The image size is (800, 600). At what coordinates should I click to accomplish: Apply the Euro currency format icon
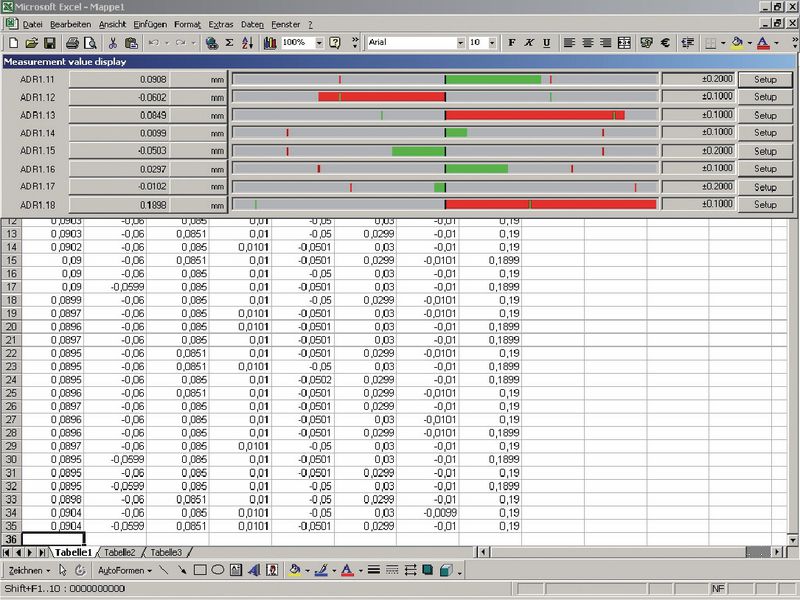tap(662, 43)
